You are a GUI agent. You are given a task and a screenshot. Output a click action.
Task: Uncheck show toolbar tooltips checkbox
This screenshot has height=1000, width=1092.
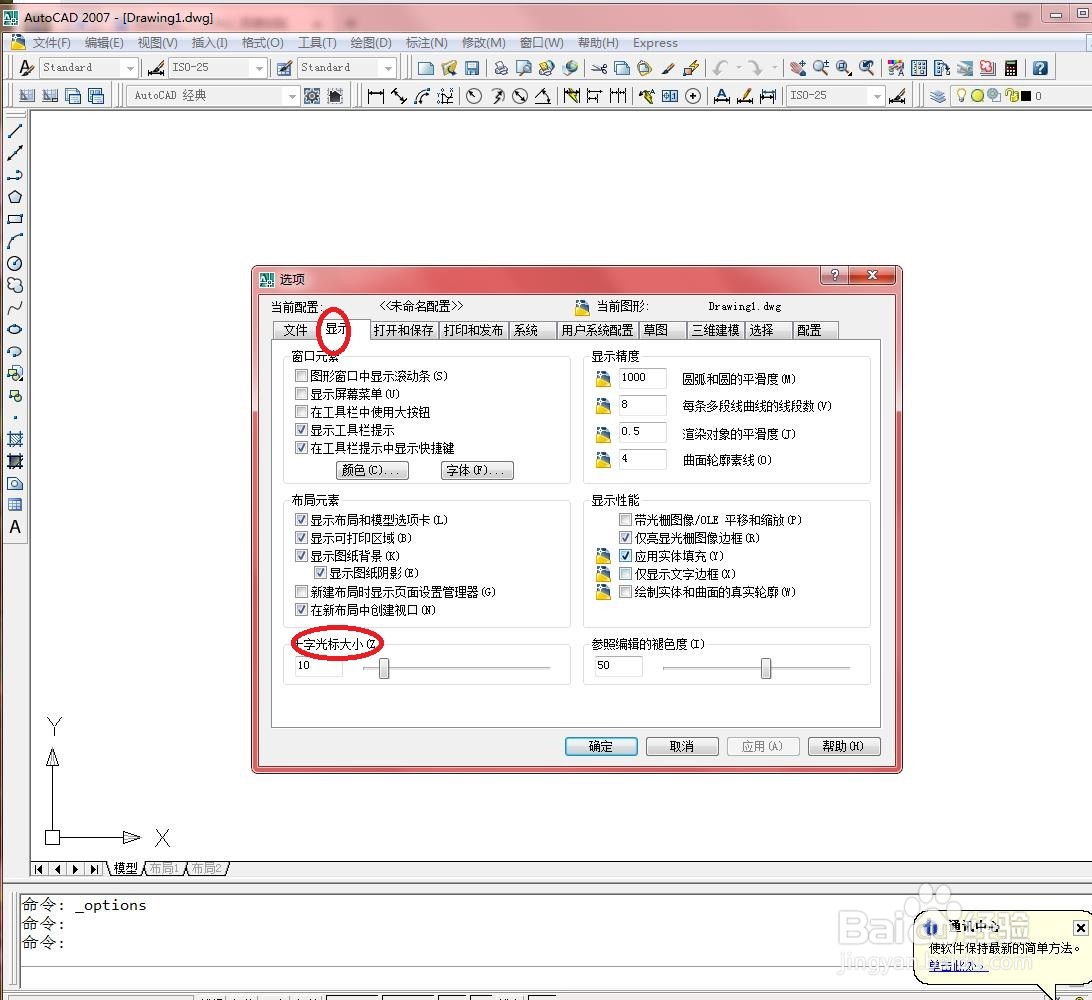(302, 430)
